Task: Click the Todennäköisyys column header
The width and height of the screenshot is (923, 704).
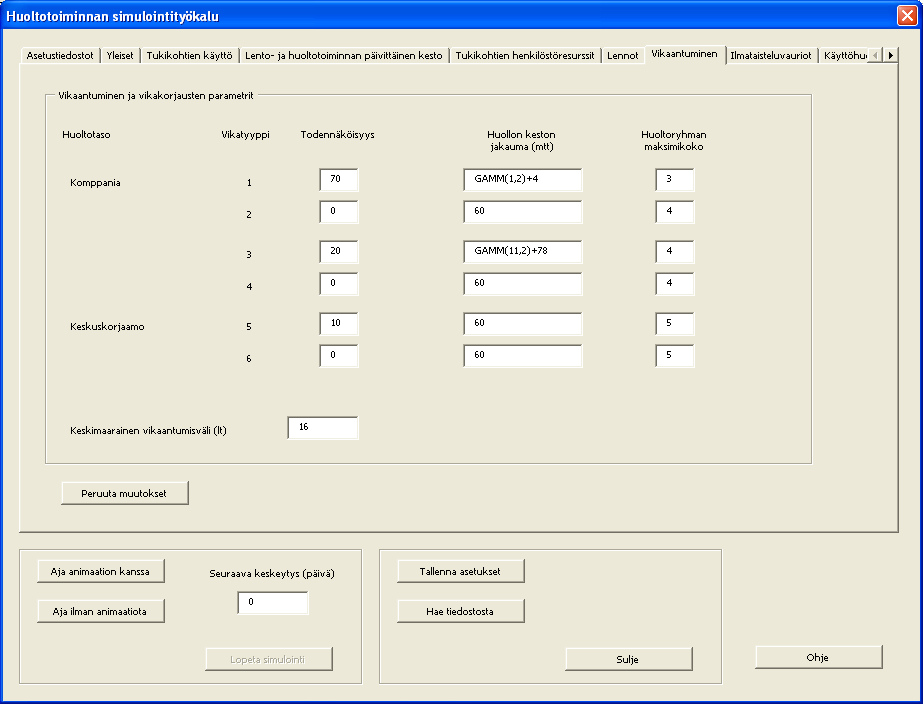Action: (x=337, y=134)
